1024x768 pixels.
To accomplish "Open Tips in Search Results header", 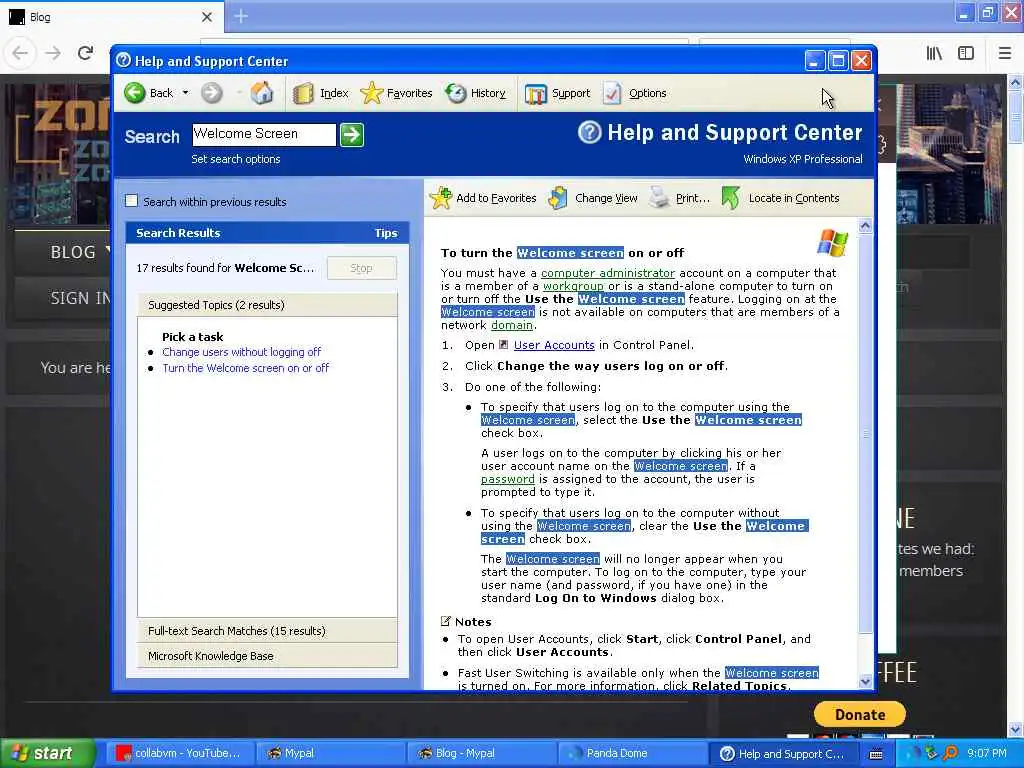I will [x=385, y=233].
